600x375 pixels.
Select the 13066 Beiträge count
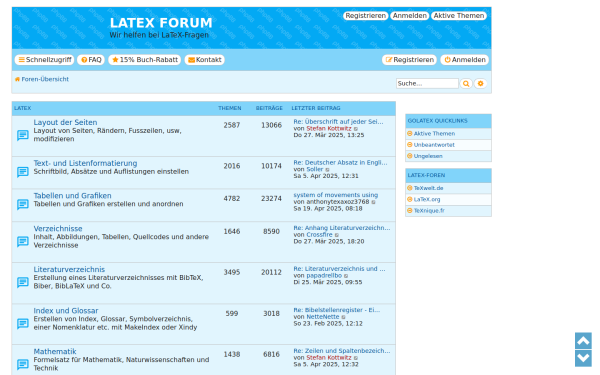(271, 126)
